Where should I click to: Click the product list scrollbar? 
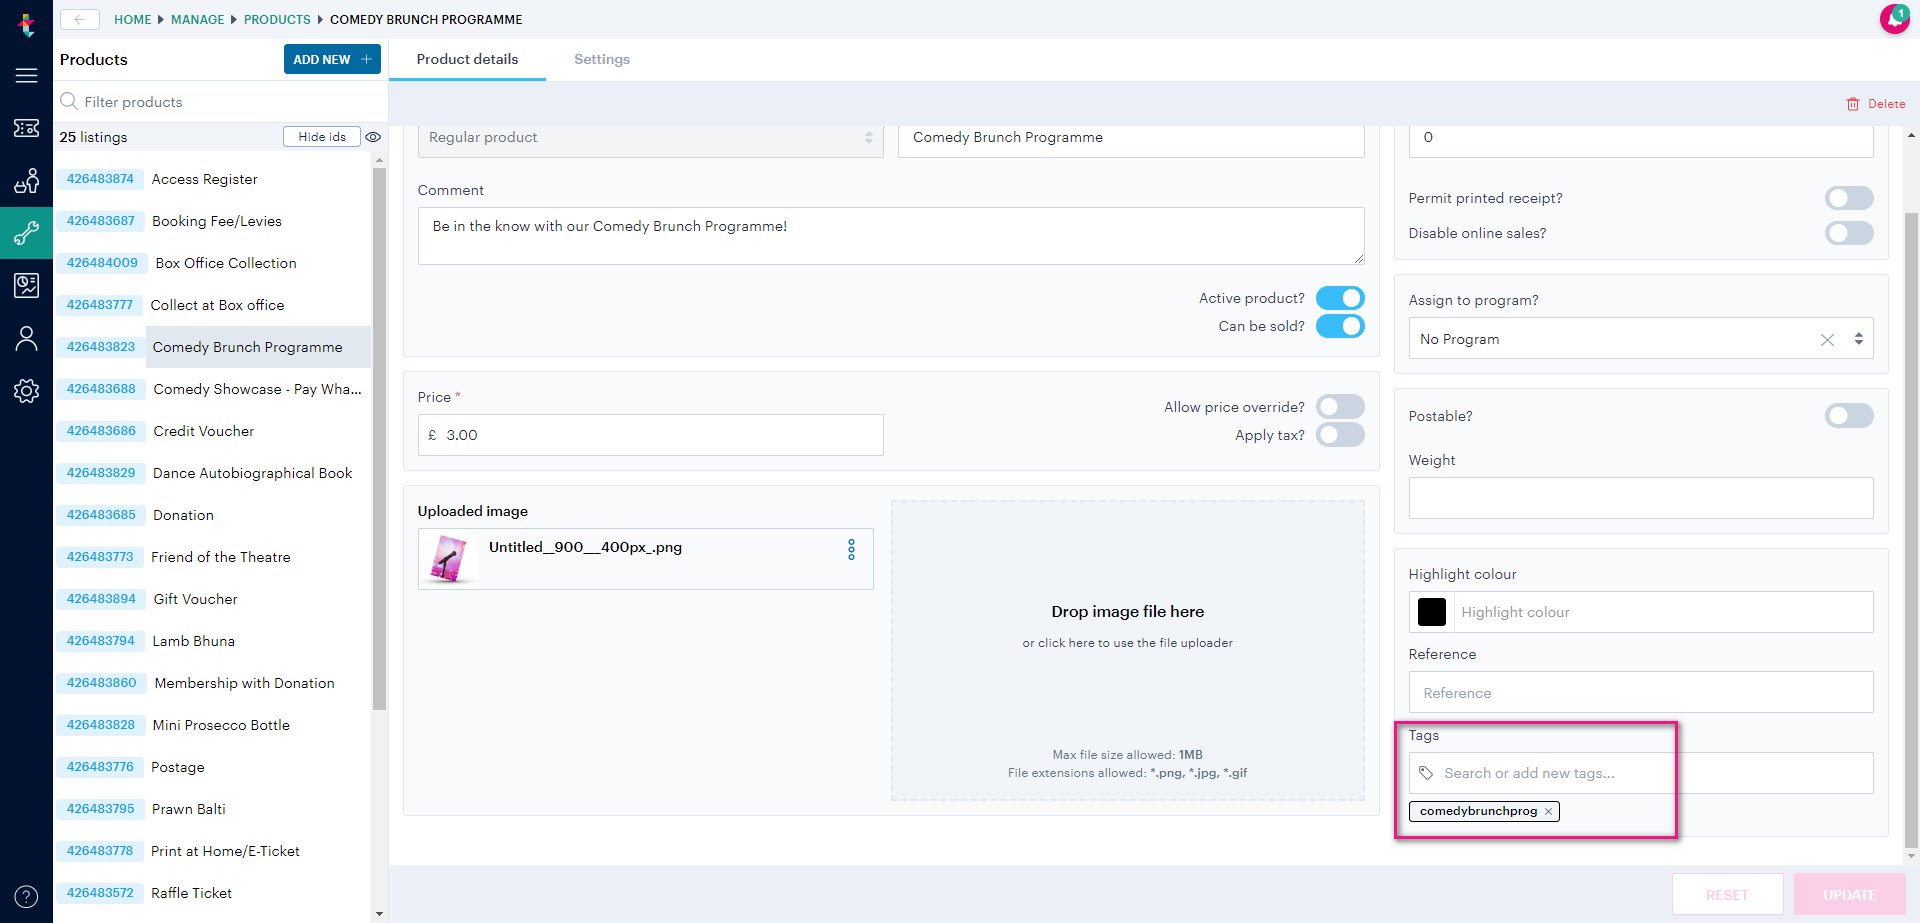(x=379, y=440)
